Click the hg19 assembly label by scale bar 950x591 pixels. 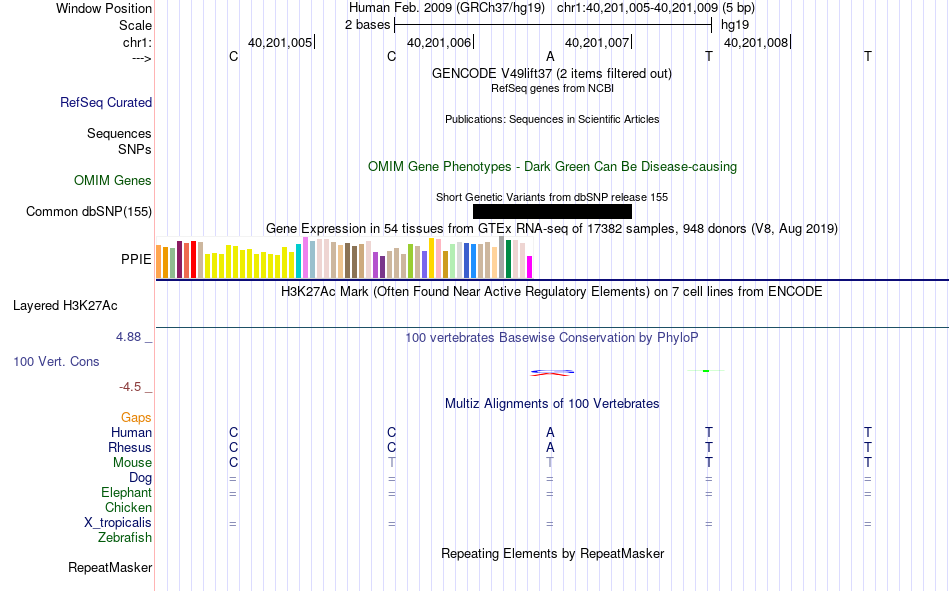point(735,25)
